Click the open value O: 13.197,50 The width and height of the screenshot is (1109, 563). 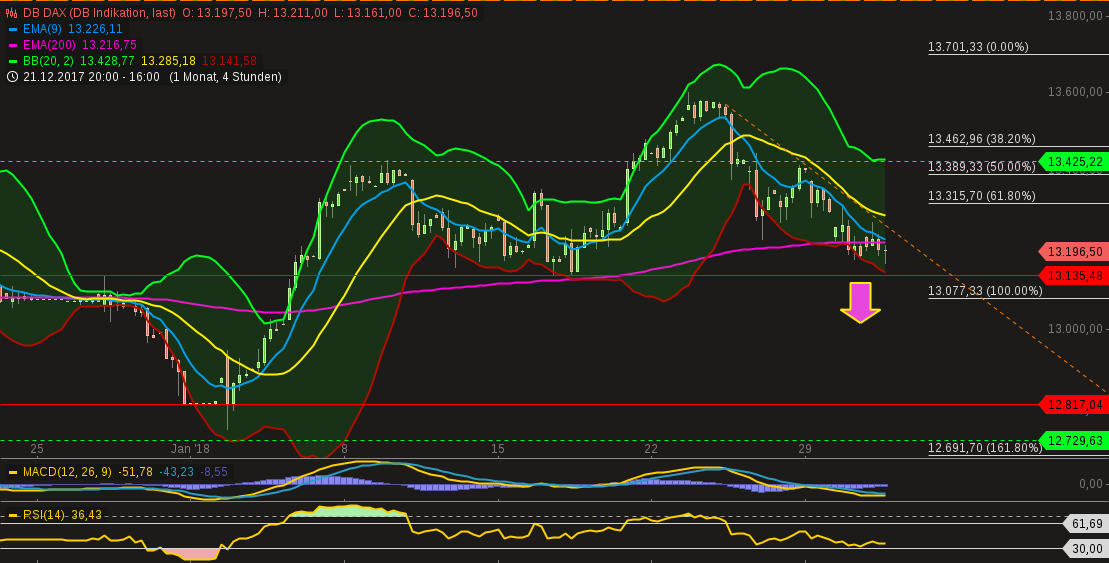[x=216, y=13]
